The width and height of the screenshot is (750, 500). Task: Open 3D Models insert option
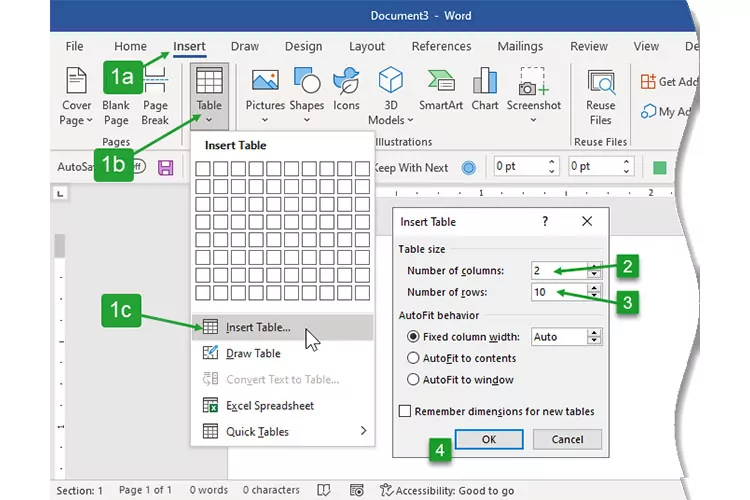(390, 96)
